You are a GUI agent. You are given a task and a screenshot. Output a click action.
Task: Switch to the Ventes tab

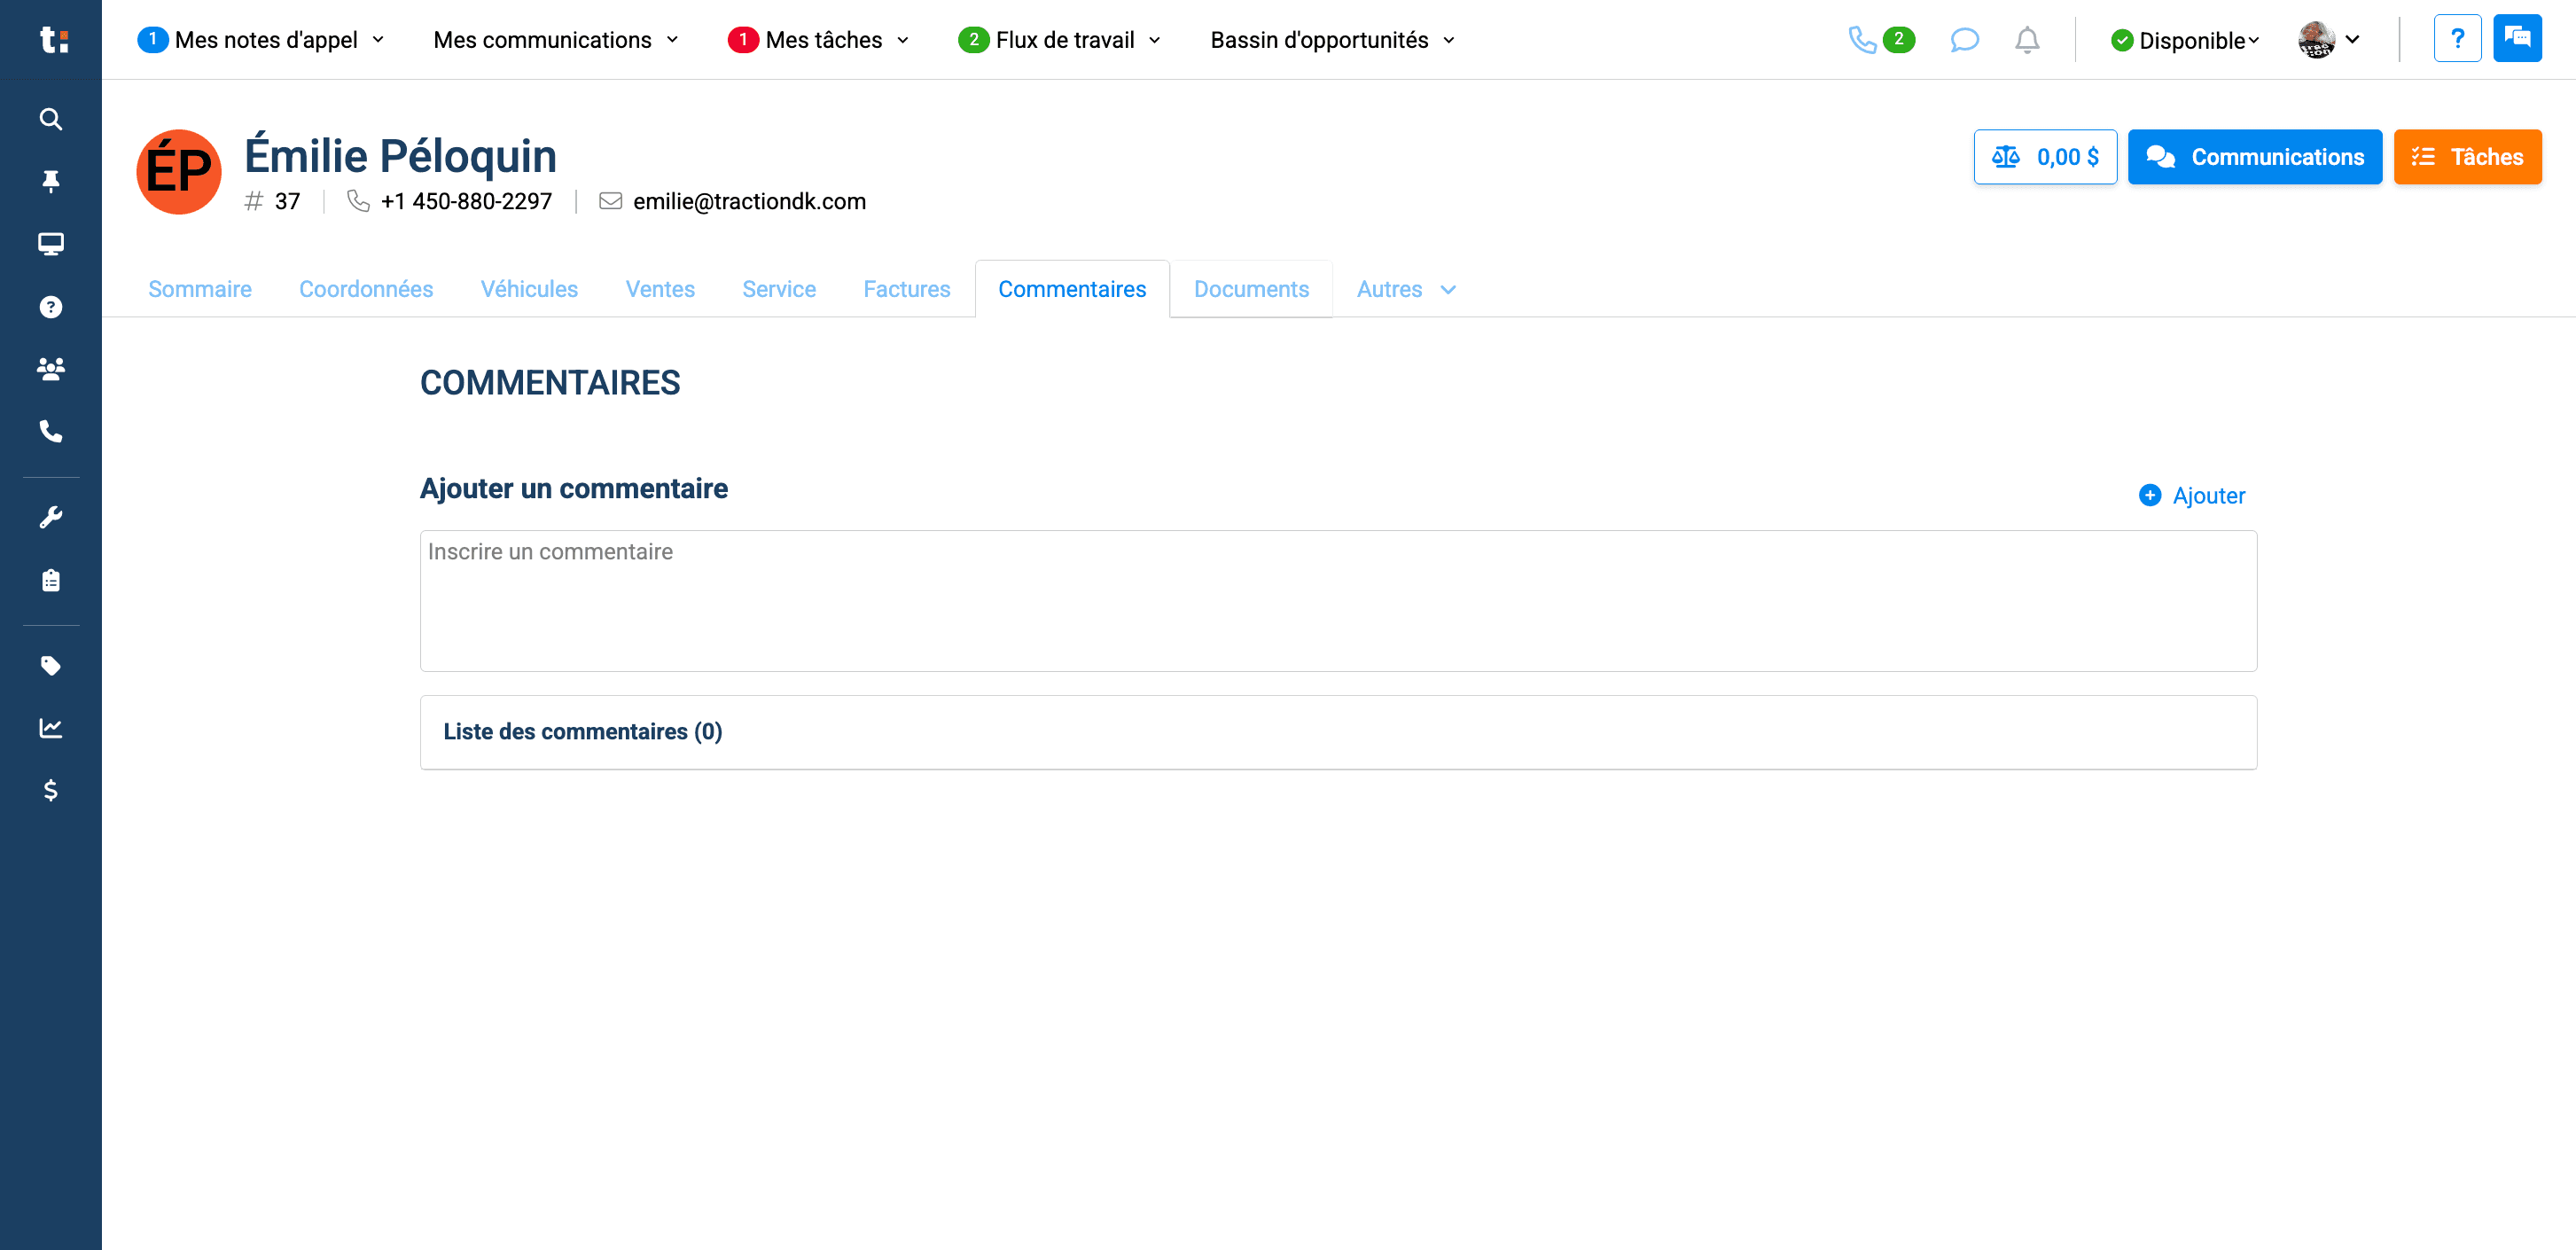[x=660, y=289]
